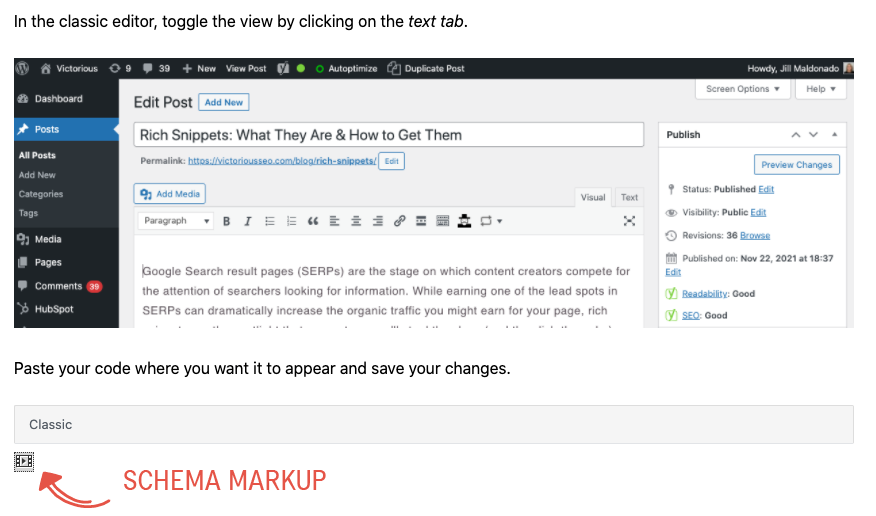
Task: Select the Visual editor tab
Action: tap(594, 197)
